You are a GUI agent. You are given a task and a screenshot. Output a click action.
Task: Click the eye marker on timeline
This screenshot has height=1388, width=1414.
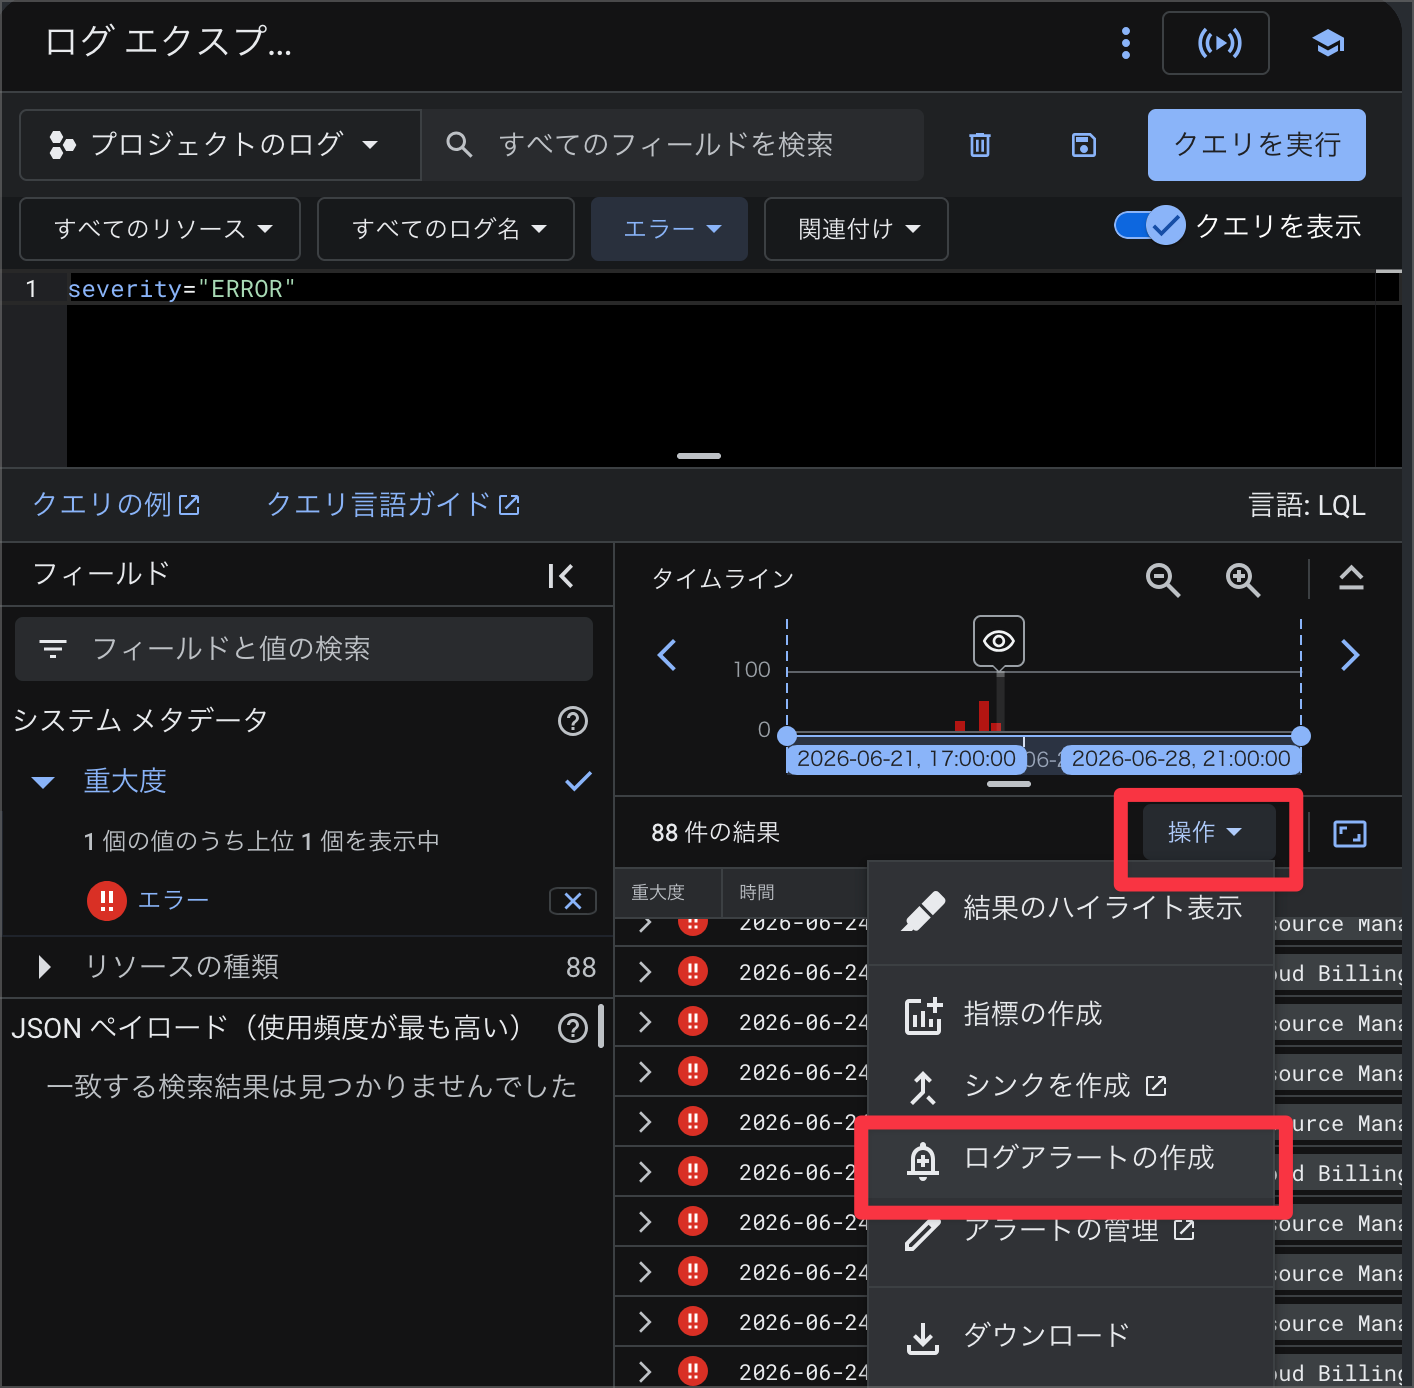coord(999,641)
